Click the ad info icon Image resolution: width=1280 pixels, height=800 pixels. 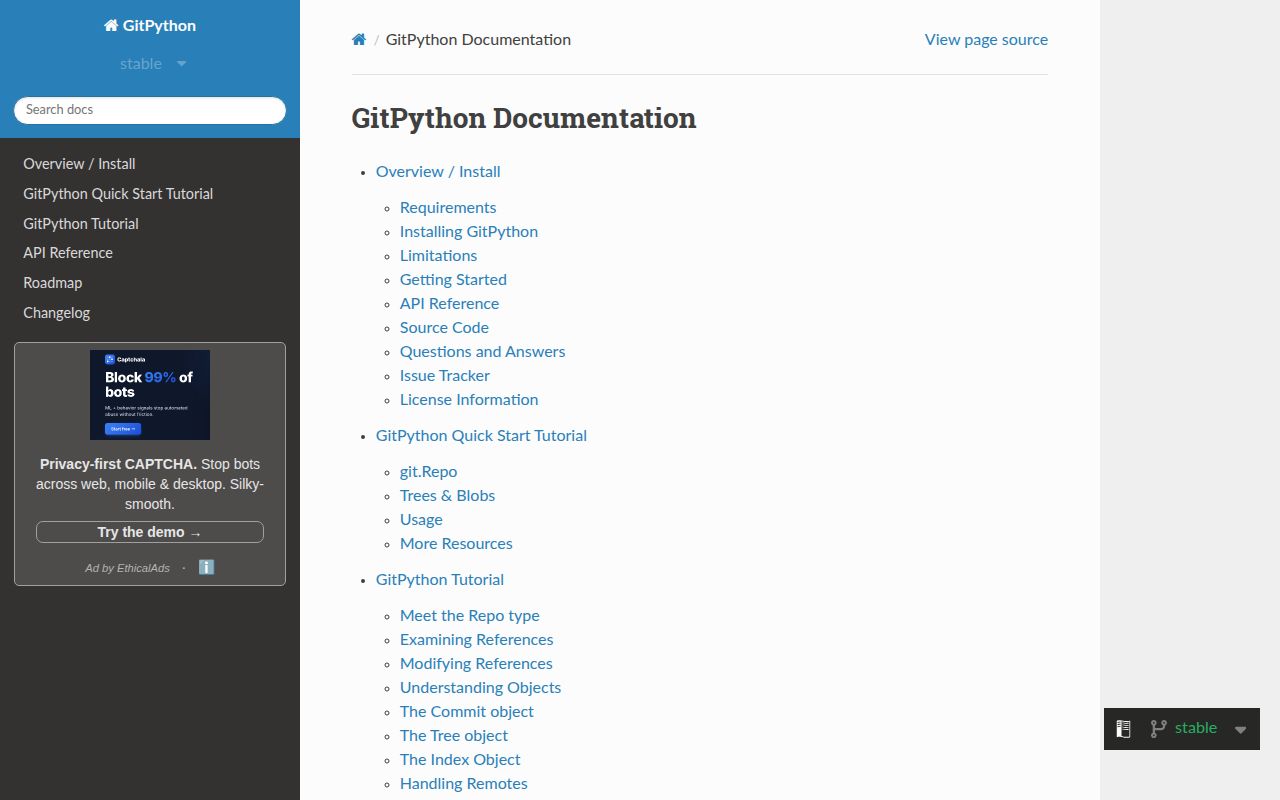[206, 567]
